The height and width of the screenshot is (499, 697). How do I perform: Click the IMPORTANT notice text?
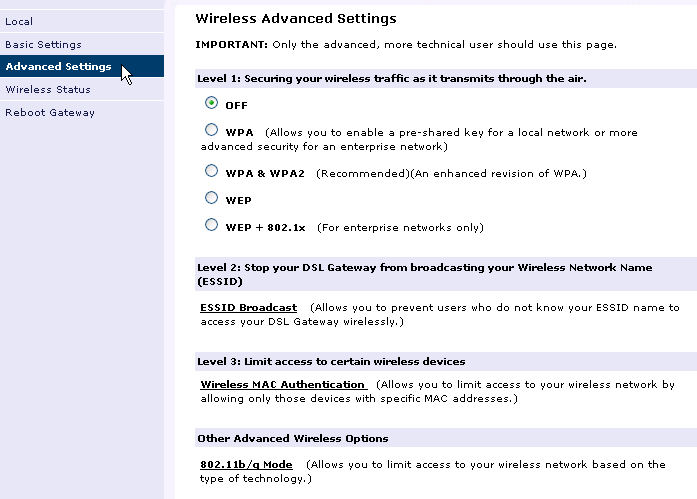click(x=406, y=44)
